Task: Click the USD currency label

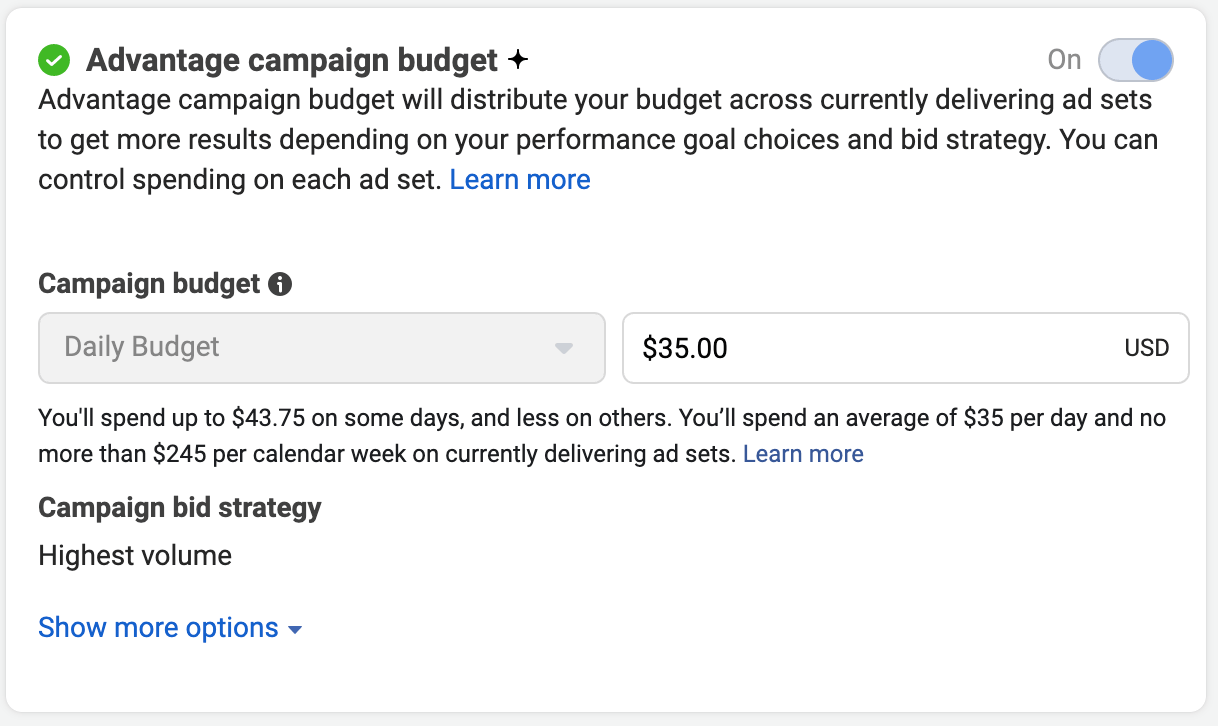Action: click(1146, 349)
